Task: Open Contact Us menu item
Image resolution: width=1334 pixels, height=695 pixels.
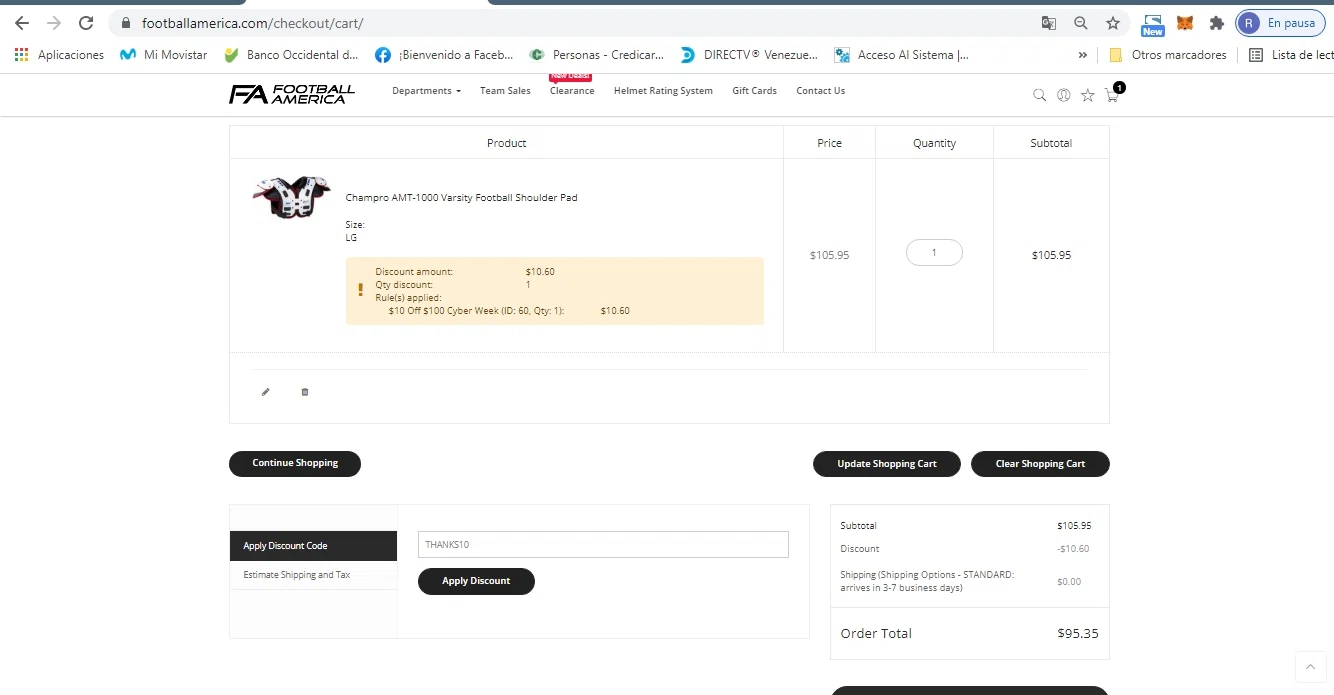Action: pyautogui.click(x=820, y=91)
